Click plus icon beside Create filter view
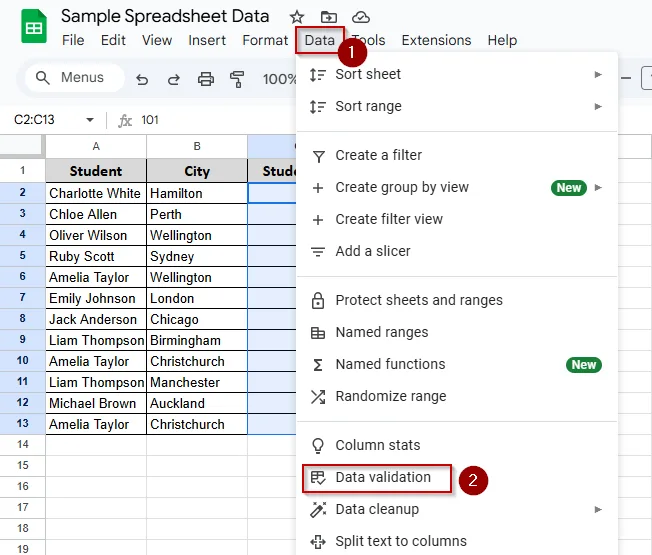 point(318,220)
